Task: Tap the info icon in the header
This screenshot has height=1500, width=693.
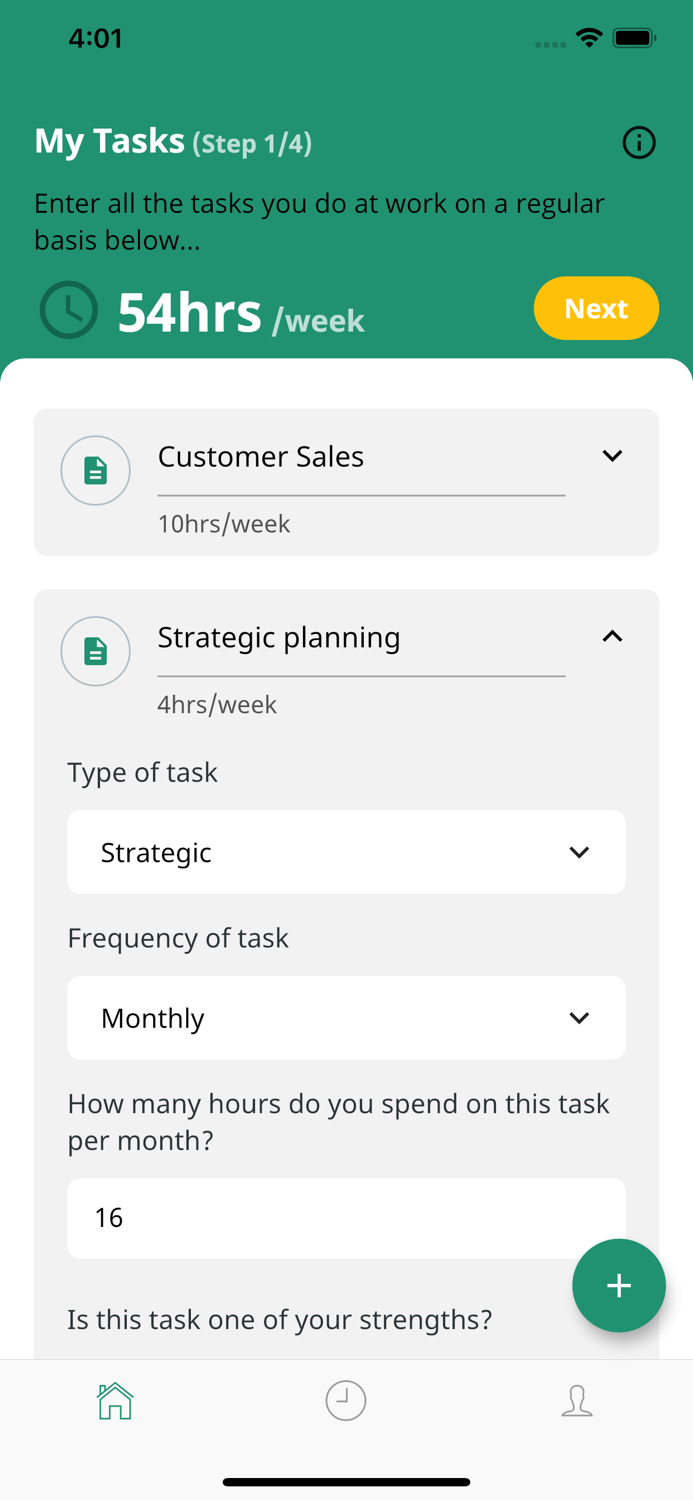Action: pos(639,143)
